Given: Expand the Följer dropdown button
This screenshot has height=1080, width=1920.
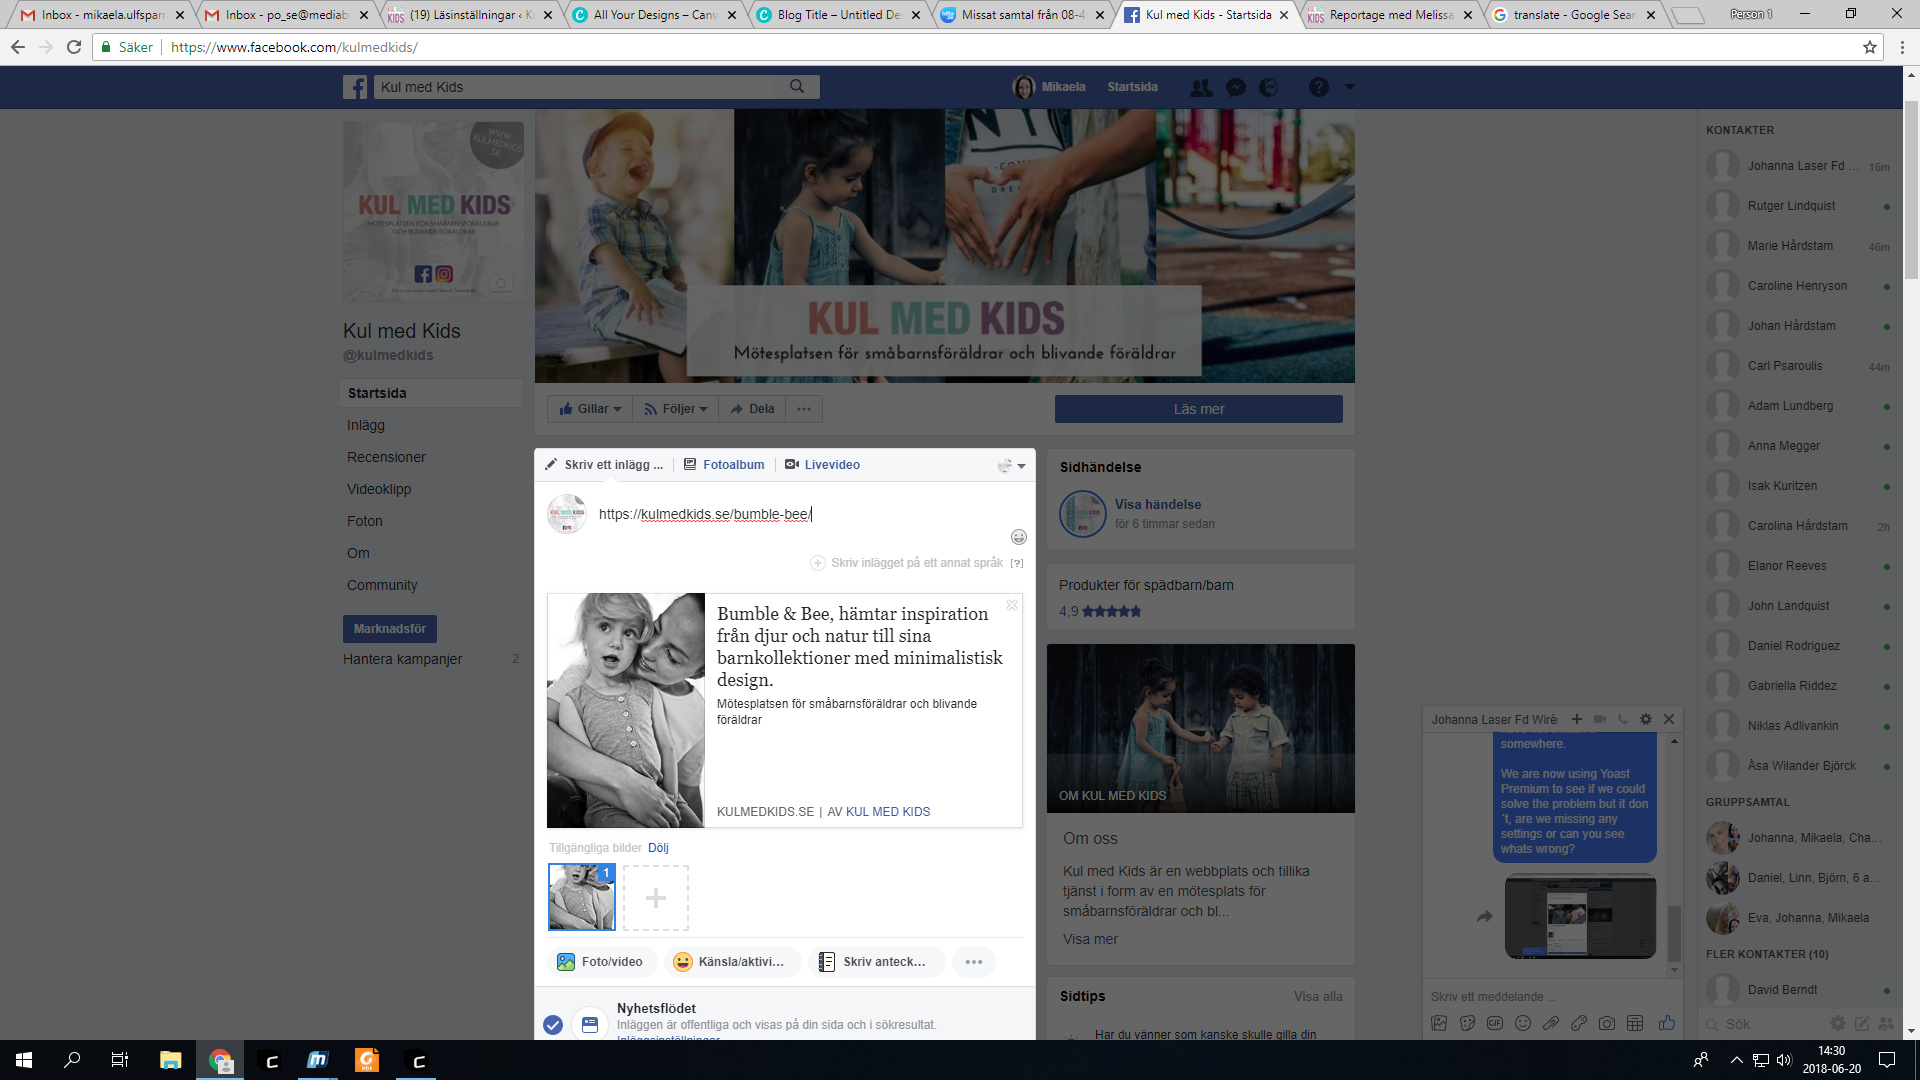Looking at the screenshot, I should pos(675,409).
